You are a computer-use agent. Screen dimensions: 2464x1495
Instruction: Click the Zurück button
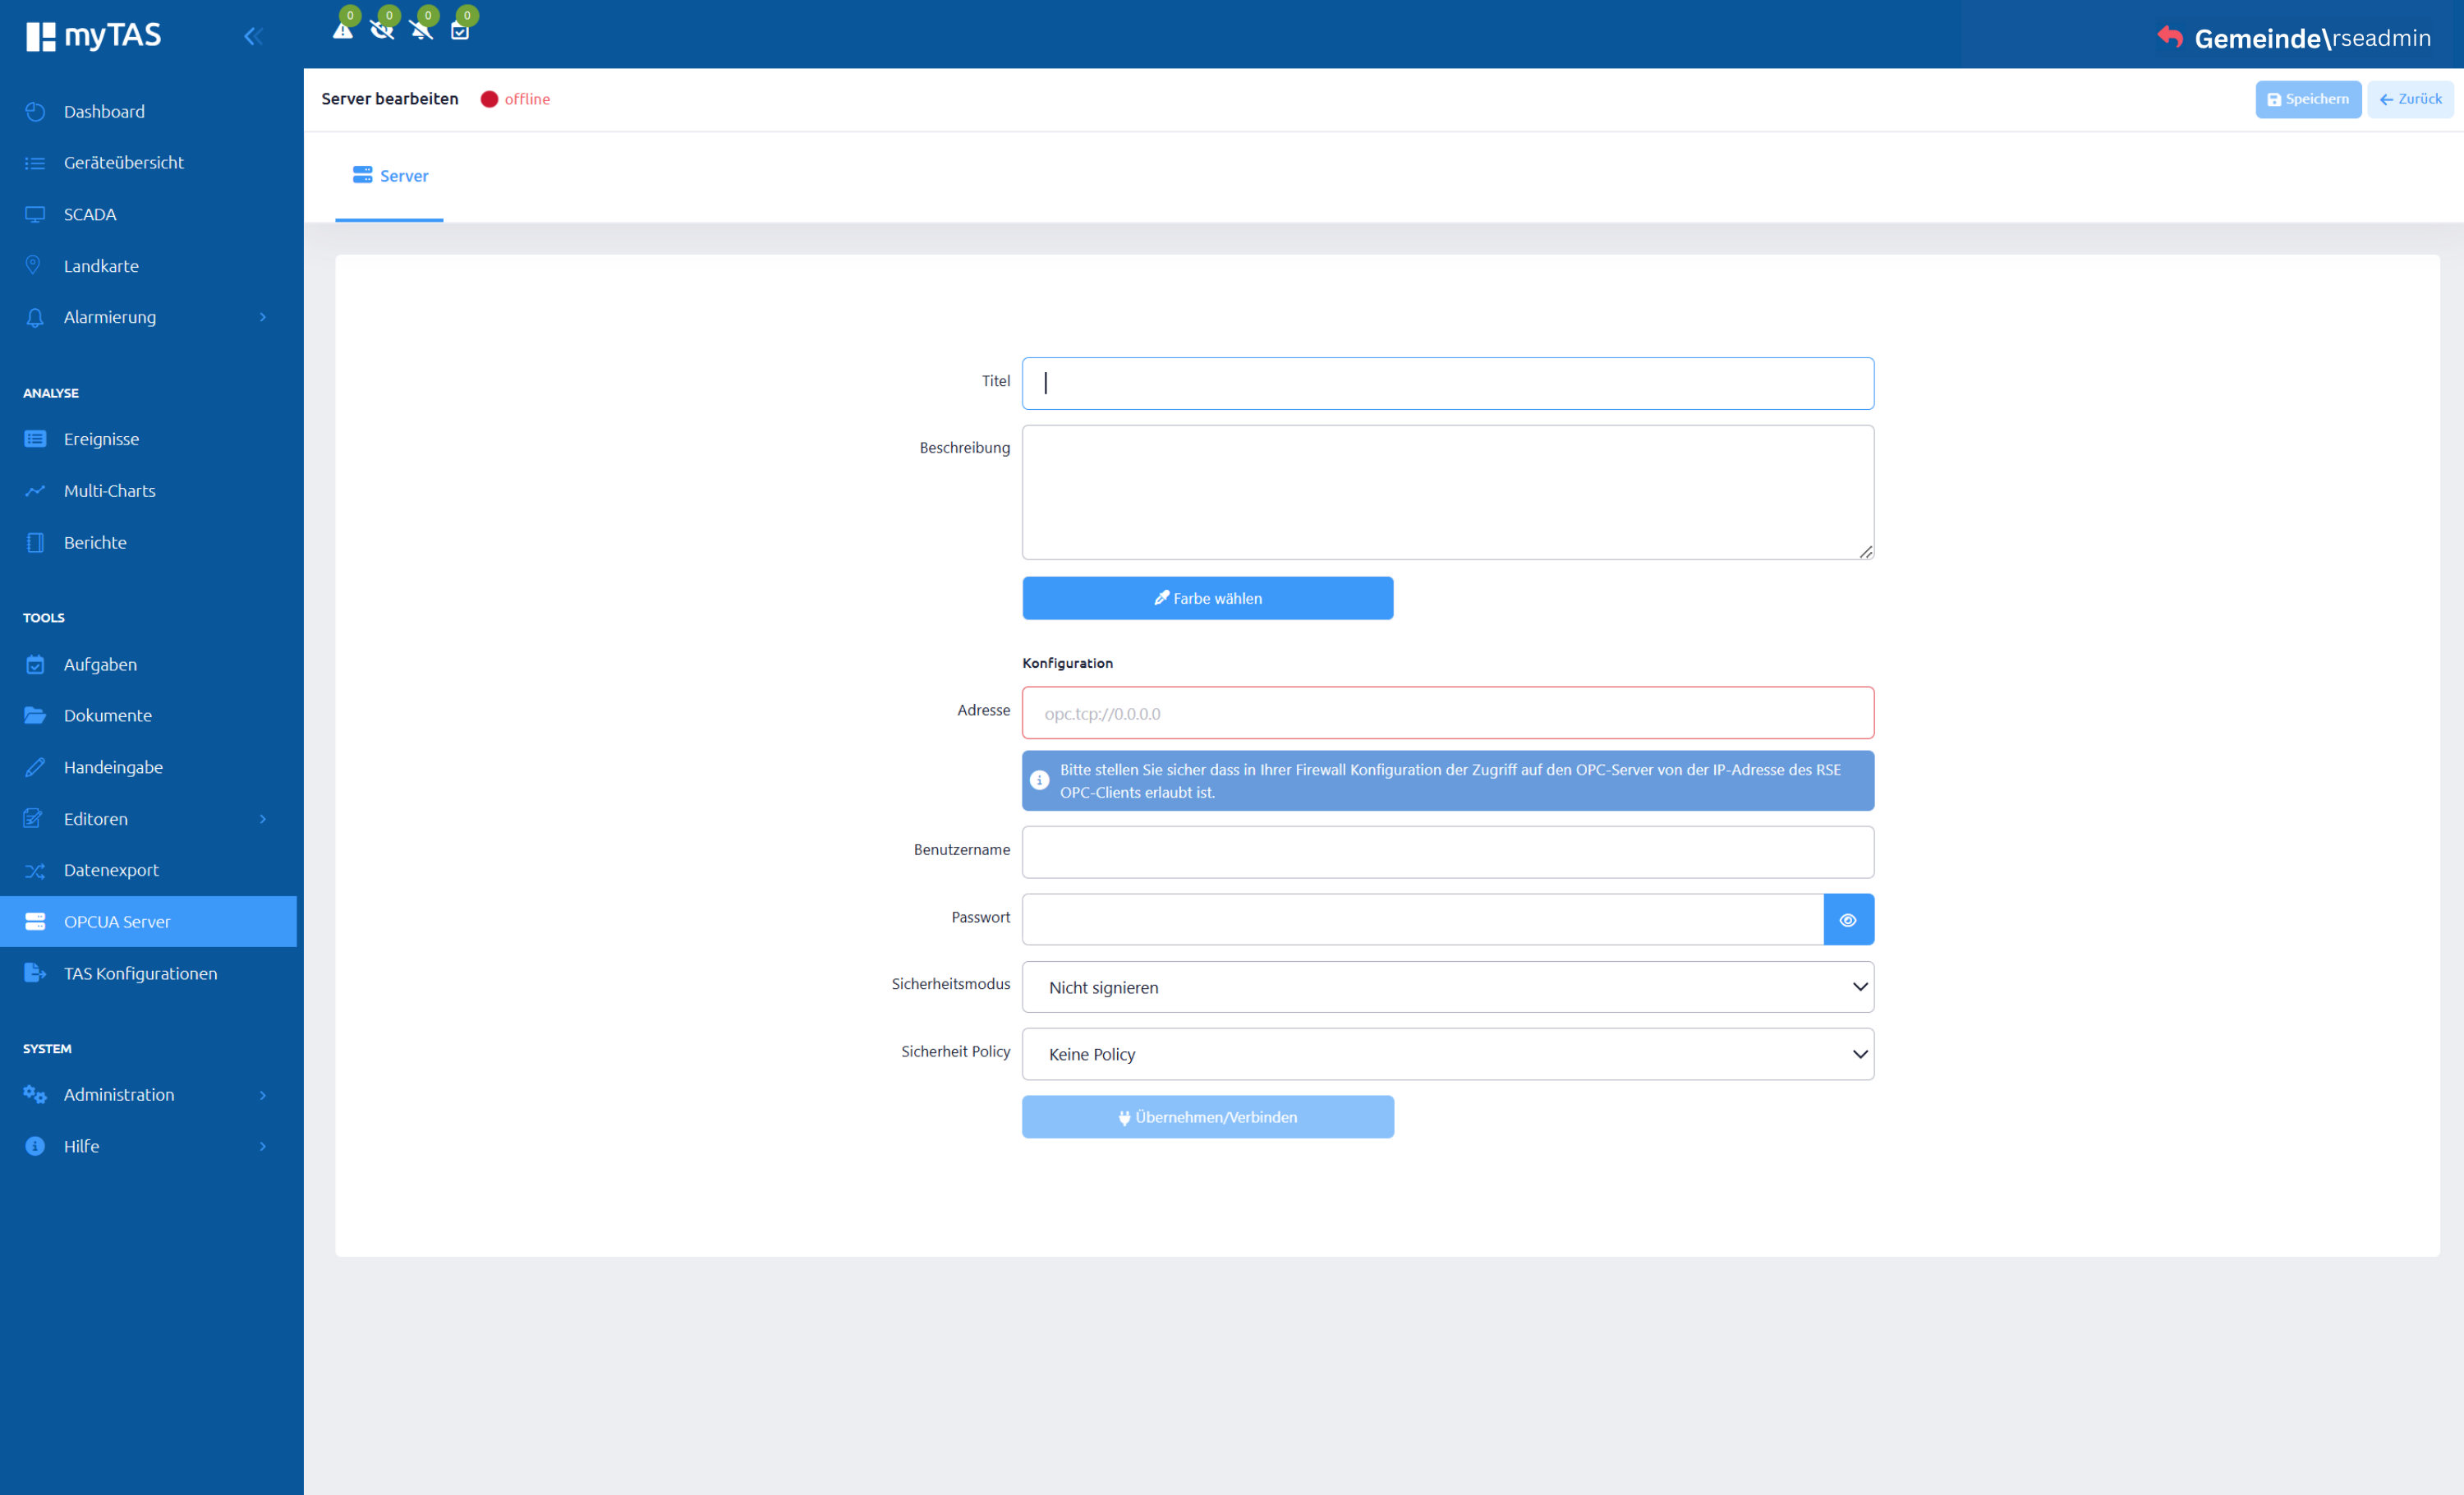point(2410,99)
